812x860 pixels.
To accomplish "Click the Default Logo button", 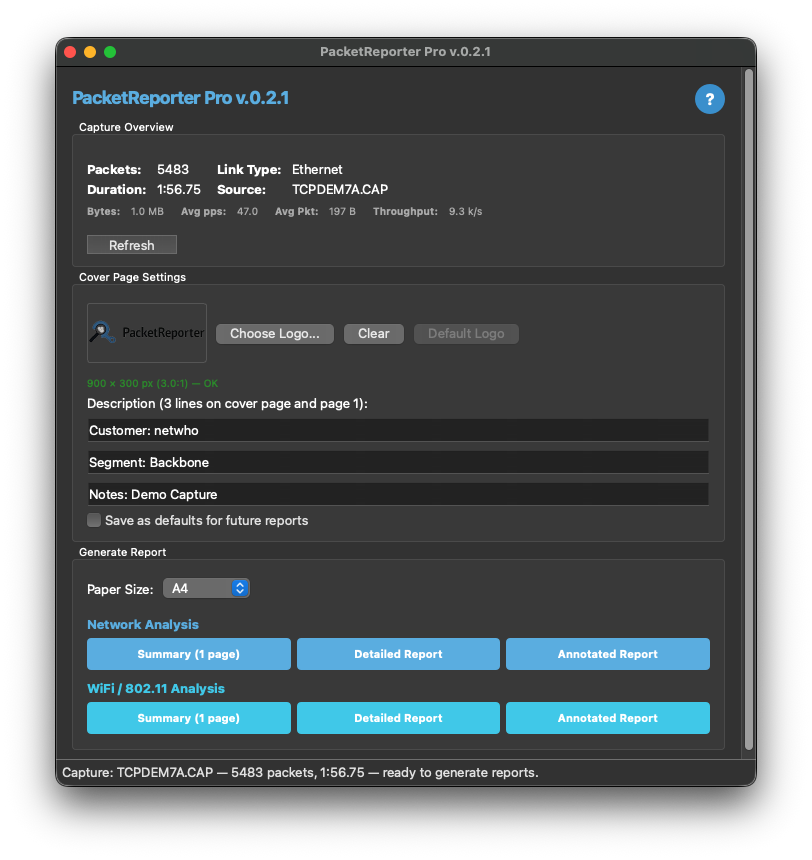I will click(x=466, y=333).
